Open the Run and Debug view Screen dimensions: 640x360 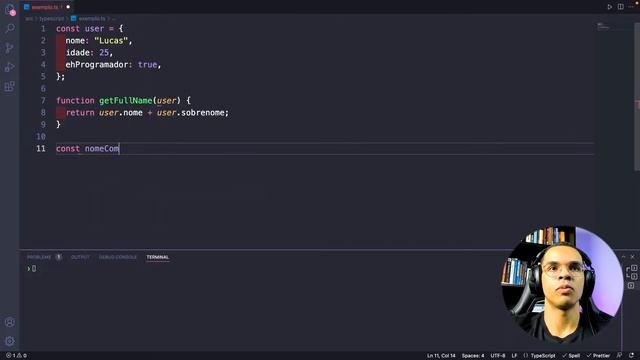pos(10,67)
